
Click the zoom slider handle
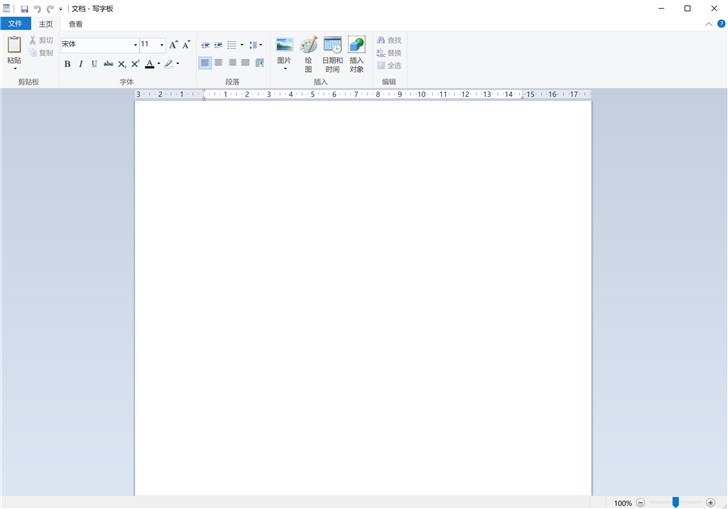tap(676, 502)
